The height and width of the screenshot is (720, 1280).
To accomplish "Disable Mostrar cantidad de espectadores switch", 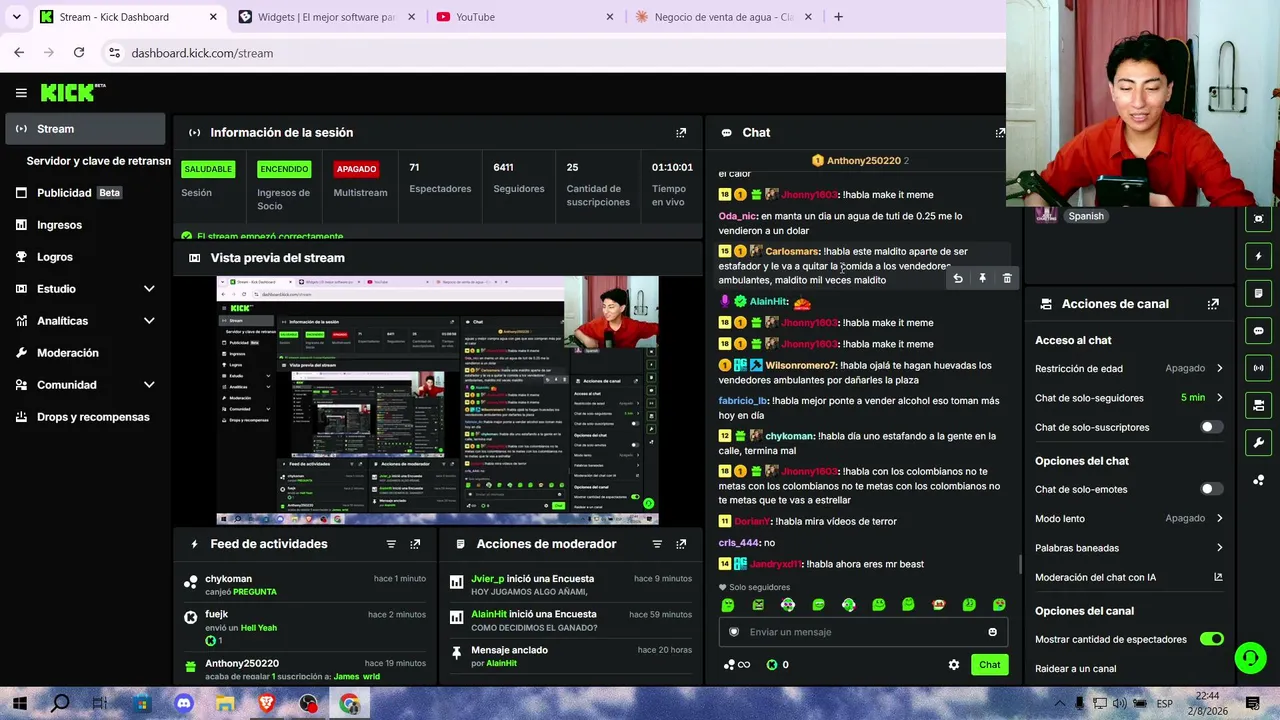I will point(1211,639).
